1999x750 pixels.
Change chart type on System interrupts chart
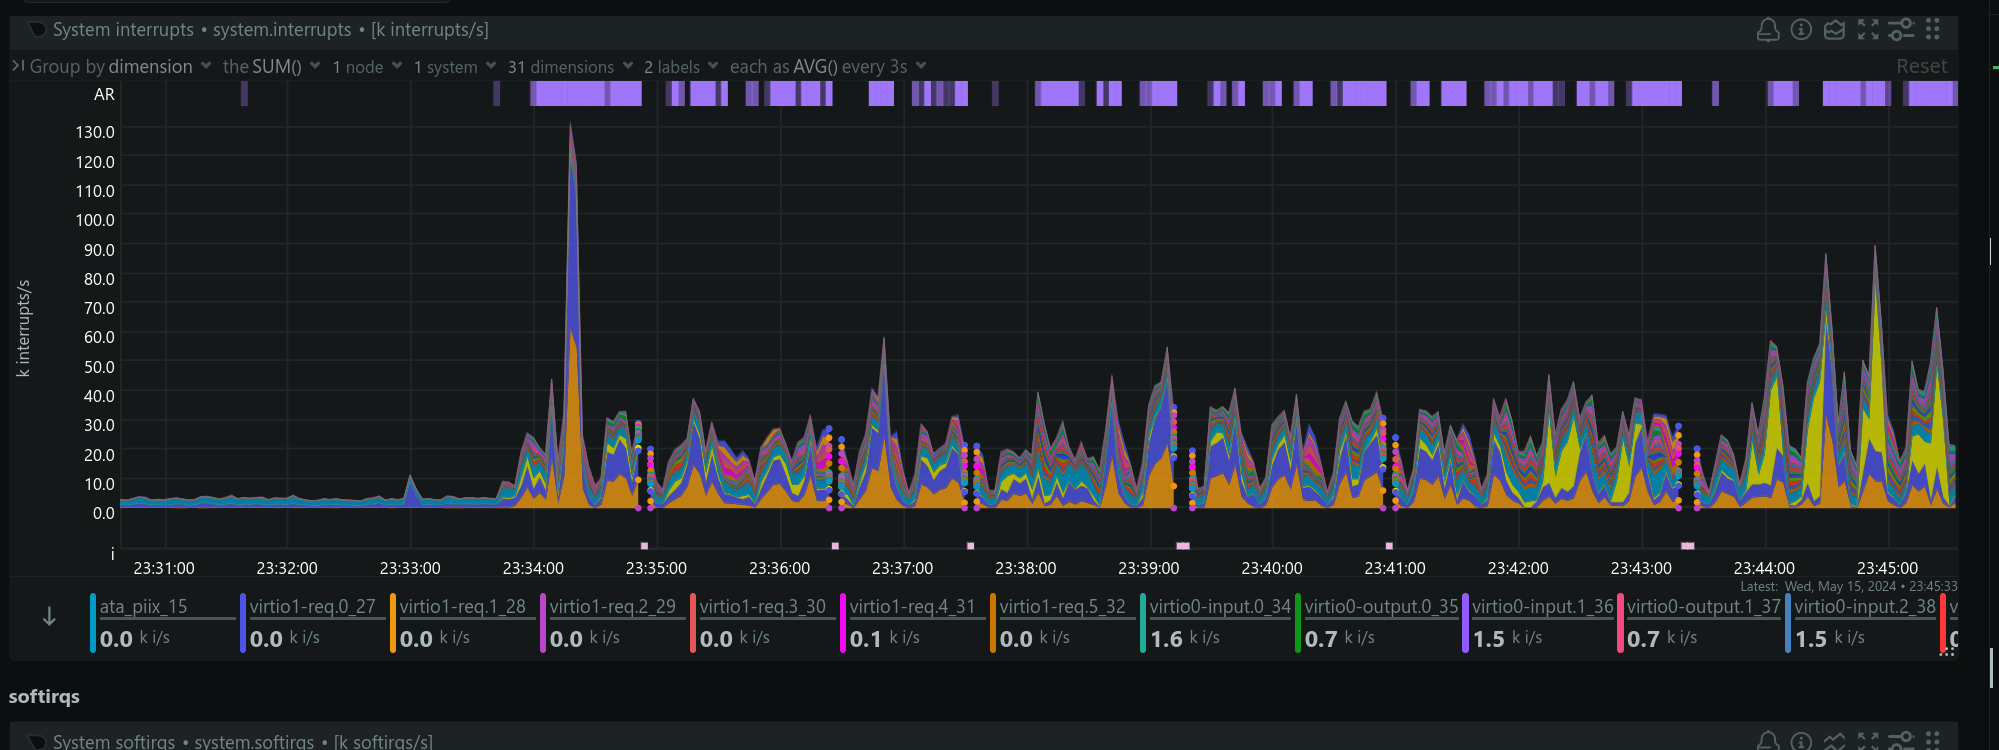(1834, 30)
